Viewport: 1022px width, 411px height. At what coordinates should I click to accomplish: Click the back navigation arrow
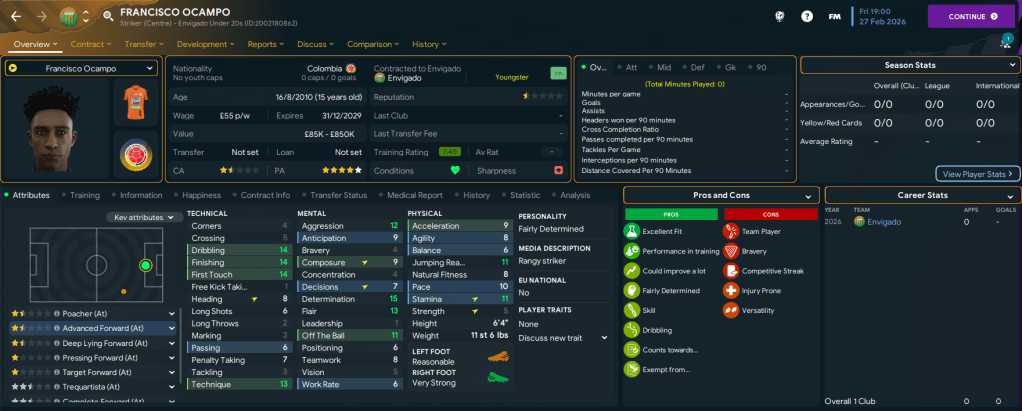pyautogui.click(x=16, y=16)
